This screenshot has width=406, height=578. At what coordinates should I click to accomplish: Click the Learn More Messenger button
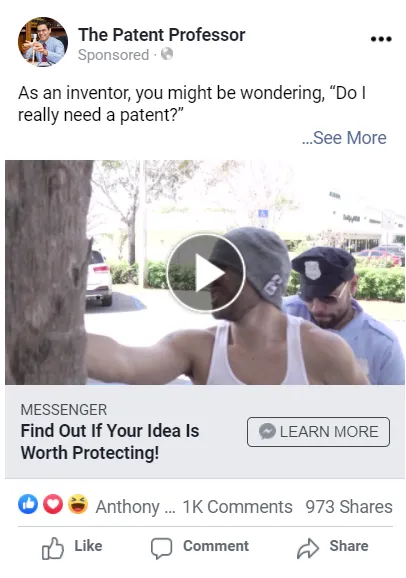point(318,432)
